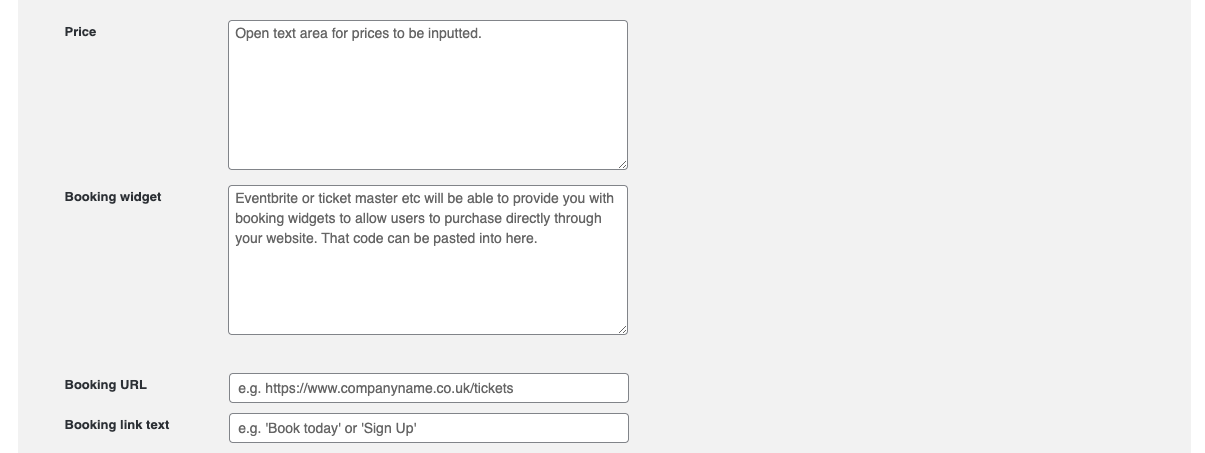Click the Booking URL label
This screenshot has width=1205, height=453.
tap(106, 385)
